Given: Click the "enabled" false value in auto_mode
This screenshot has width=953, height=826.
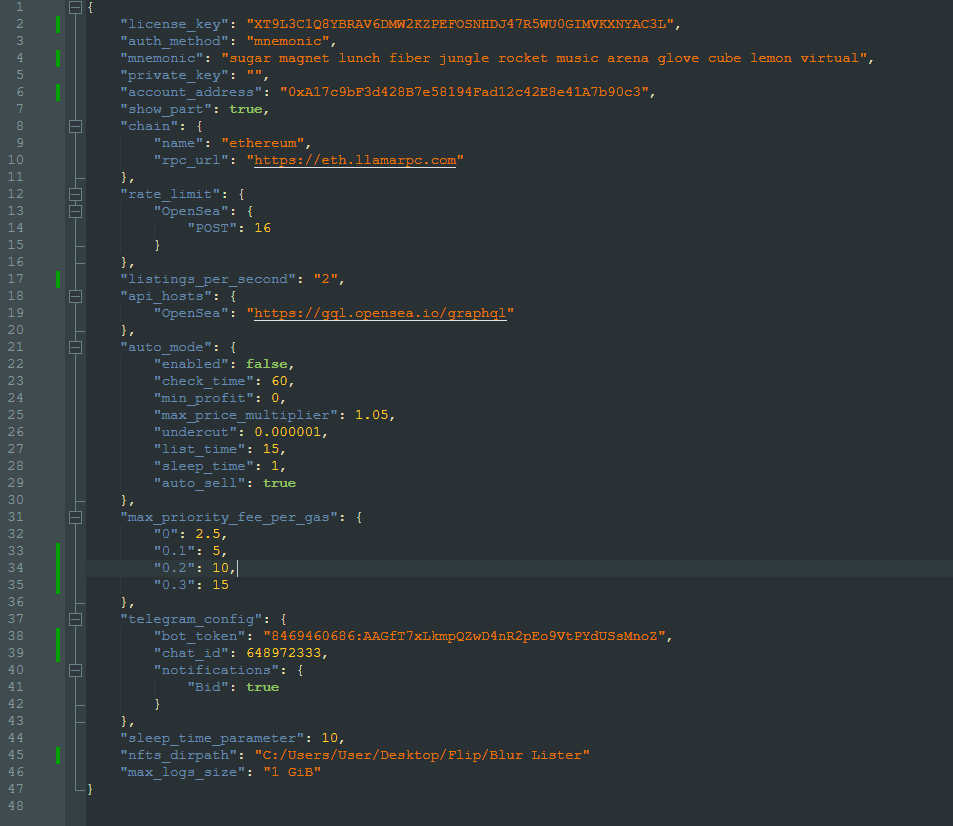Looking at the screenshot, I should point(269,364).
